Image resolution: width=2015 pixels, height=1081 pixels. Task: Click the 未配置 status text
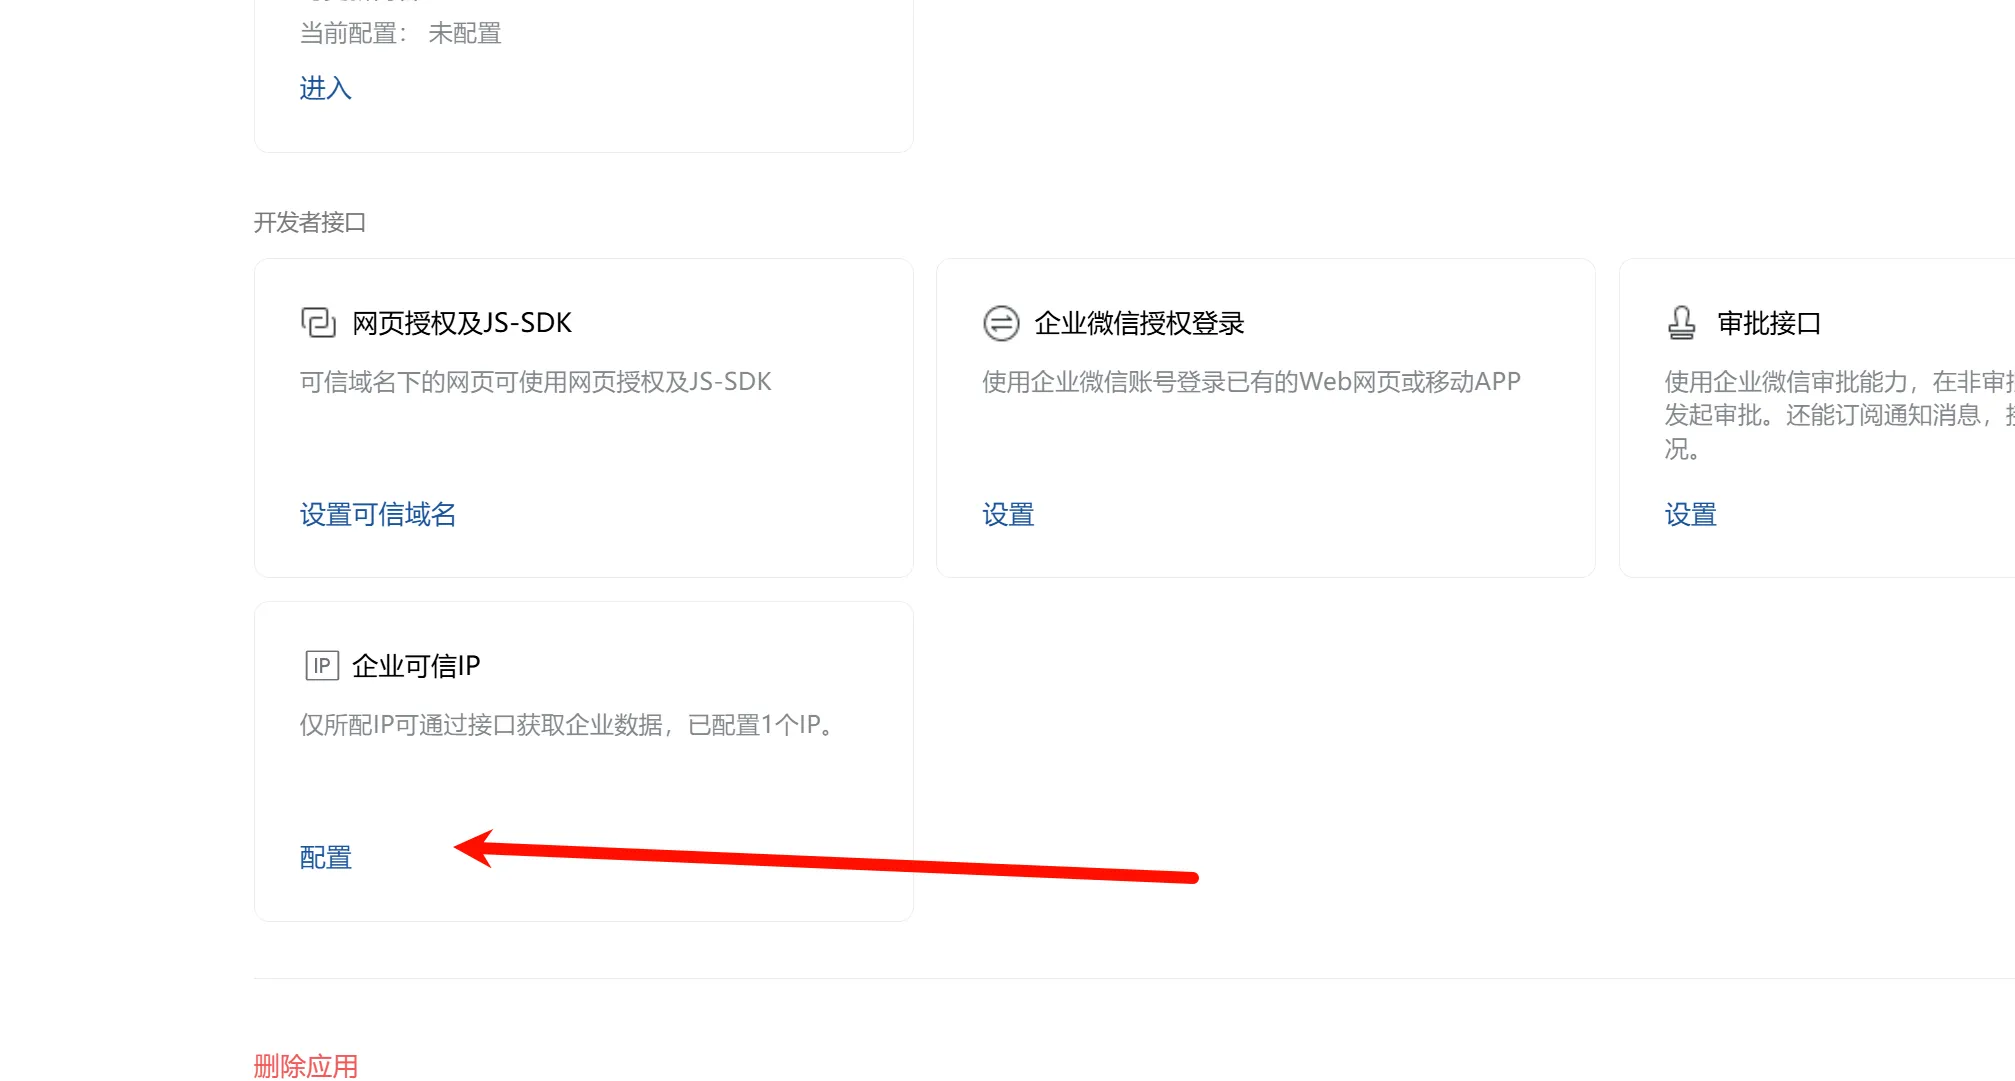click(x=464, y=34)
